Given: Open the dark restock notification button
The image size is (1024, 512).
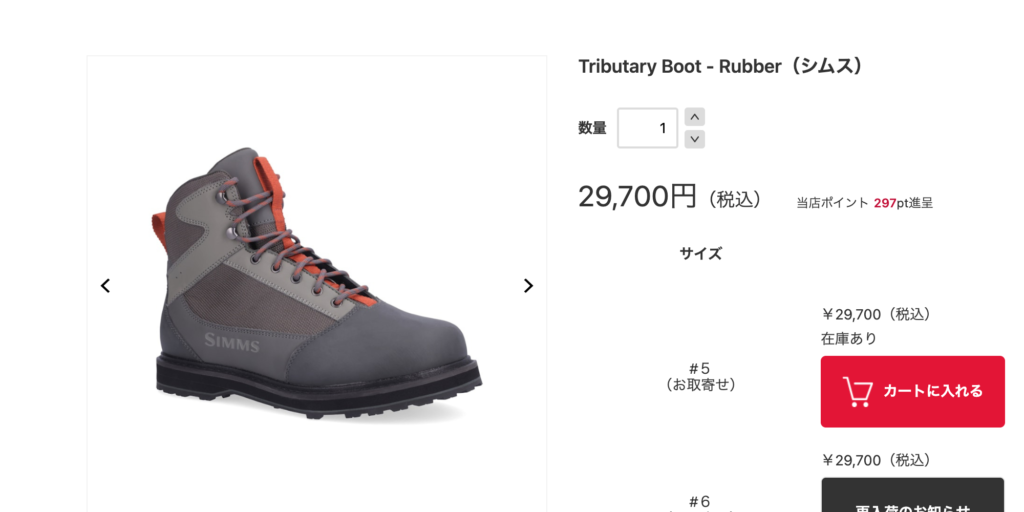Looking at the screenshot, I should coord(912,495).
